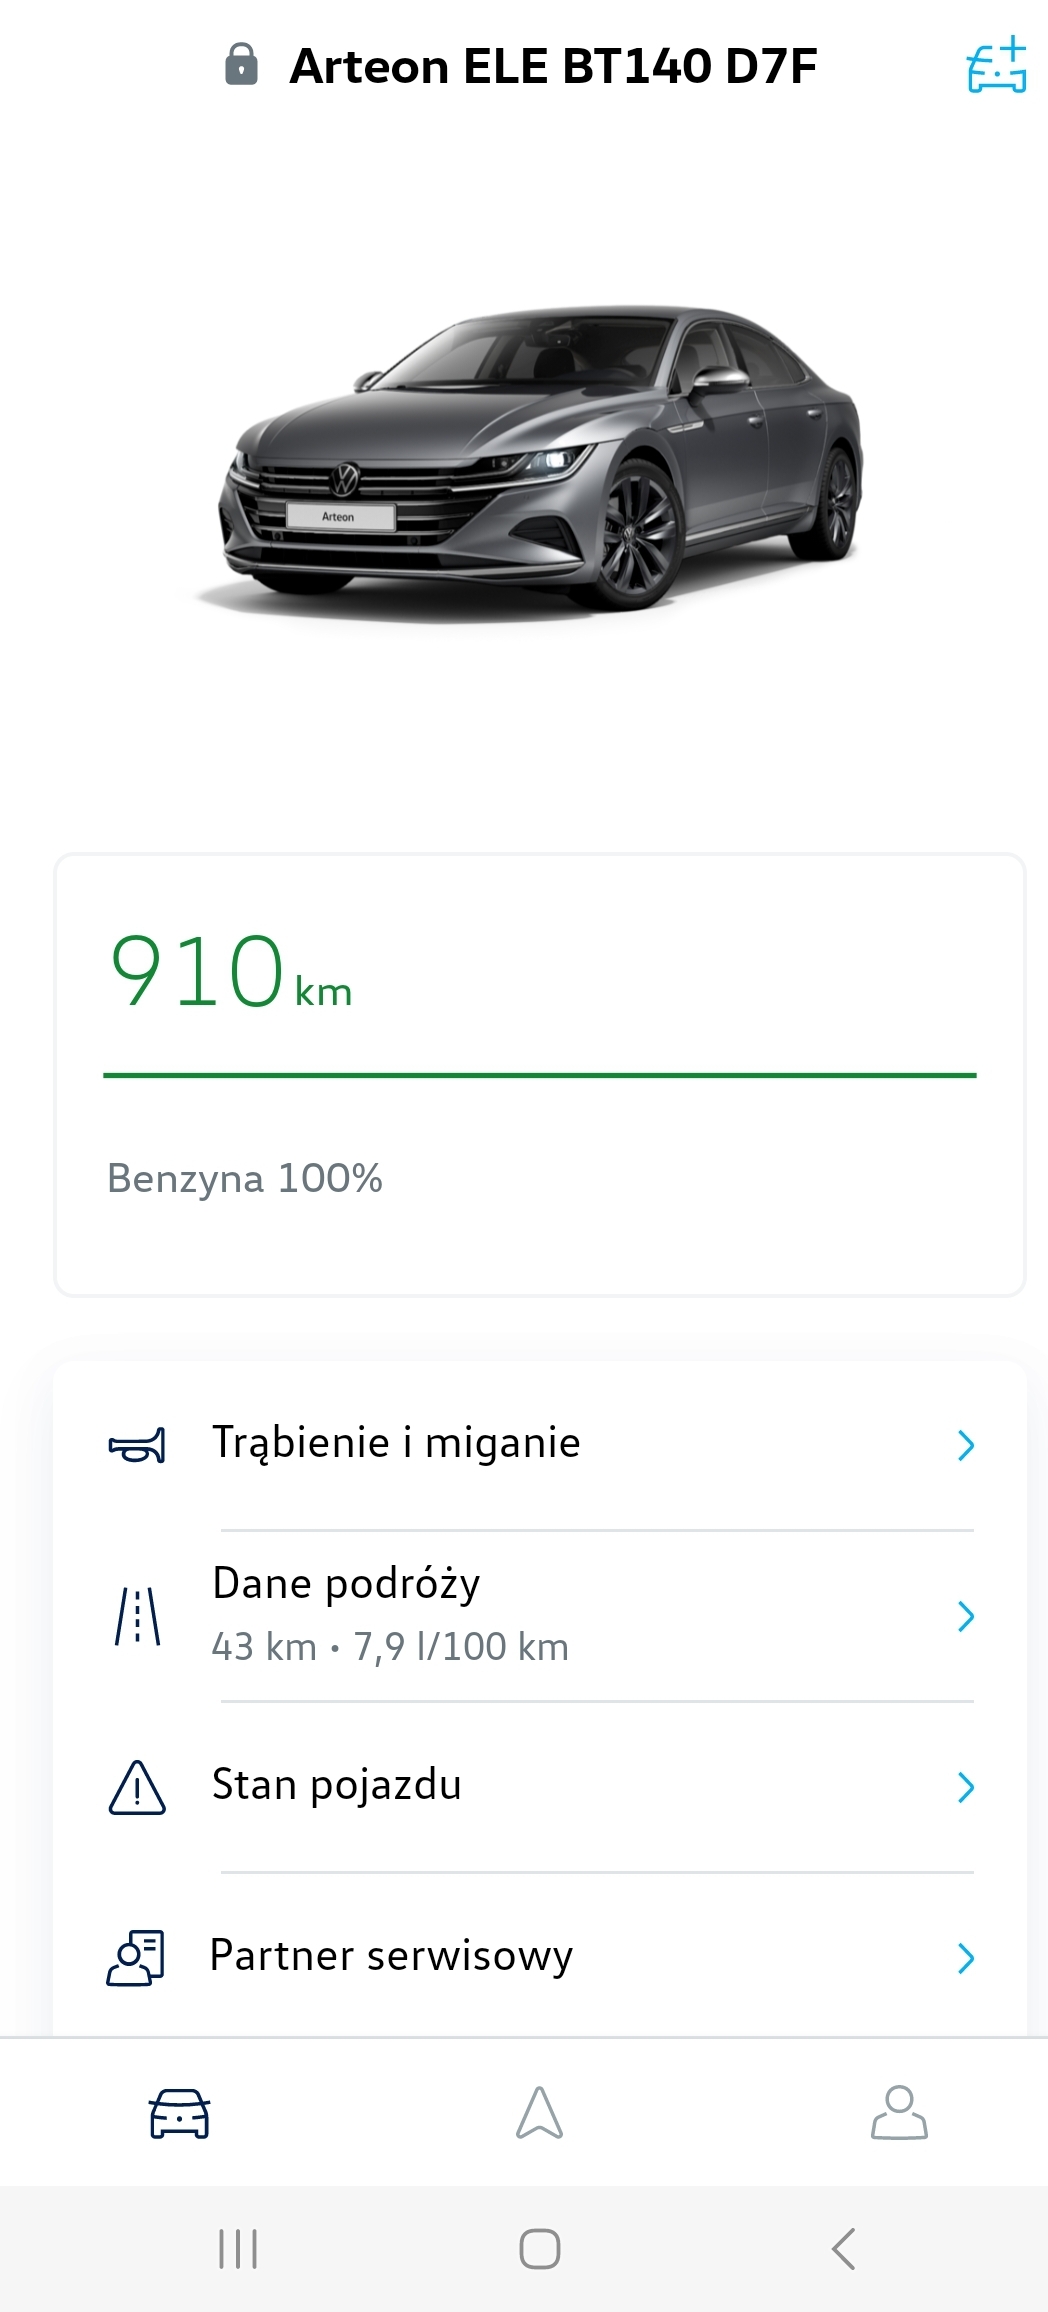This screenshot has width=1048, height=2312.
Task: Open the vehicle tab car icon
Action: [179, 2113]
